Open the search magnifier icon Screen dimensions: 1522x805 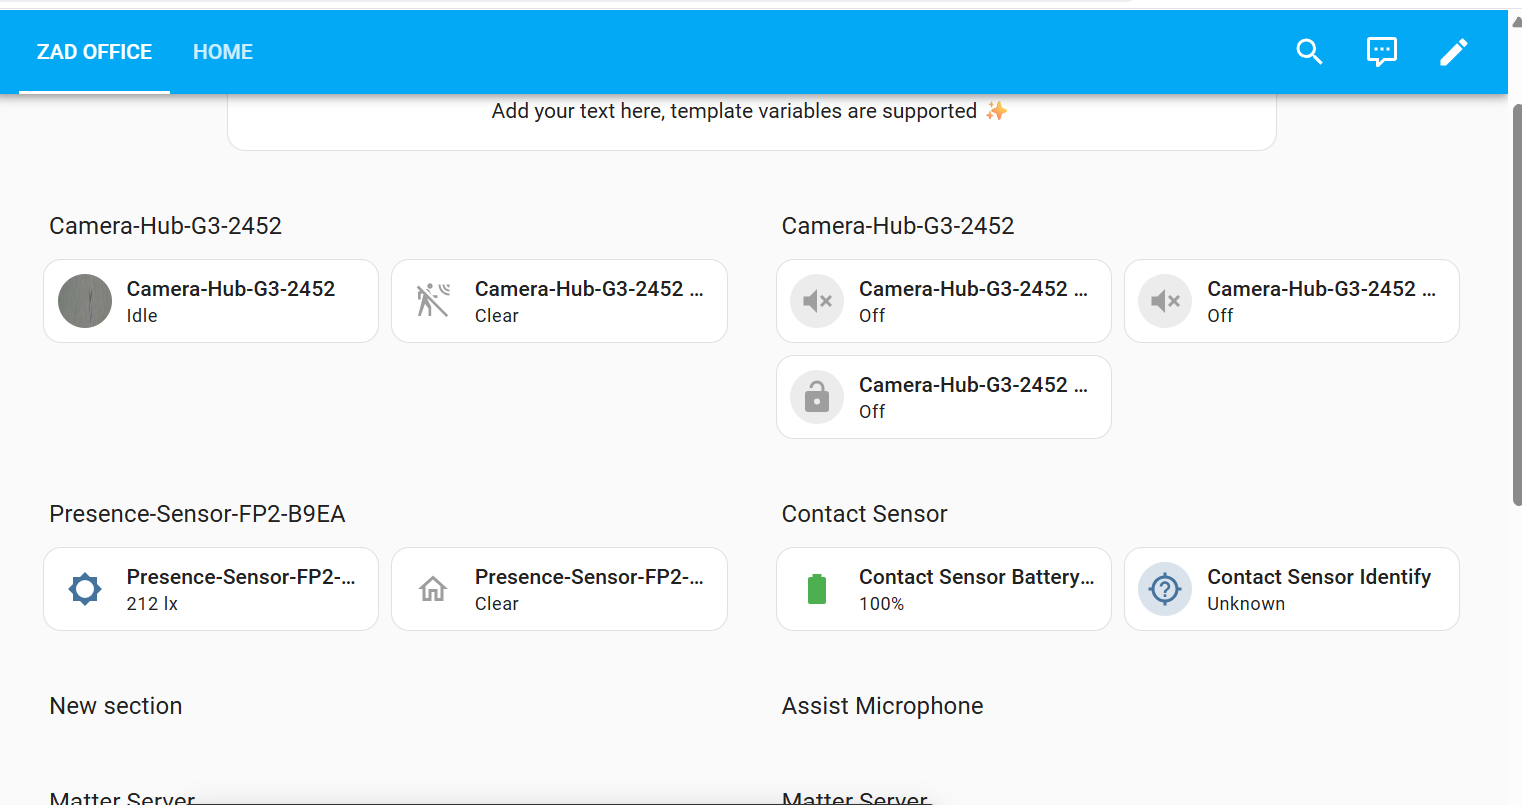click(1309, 52)
